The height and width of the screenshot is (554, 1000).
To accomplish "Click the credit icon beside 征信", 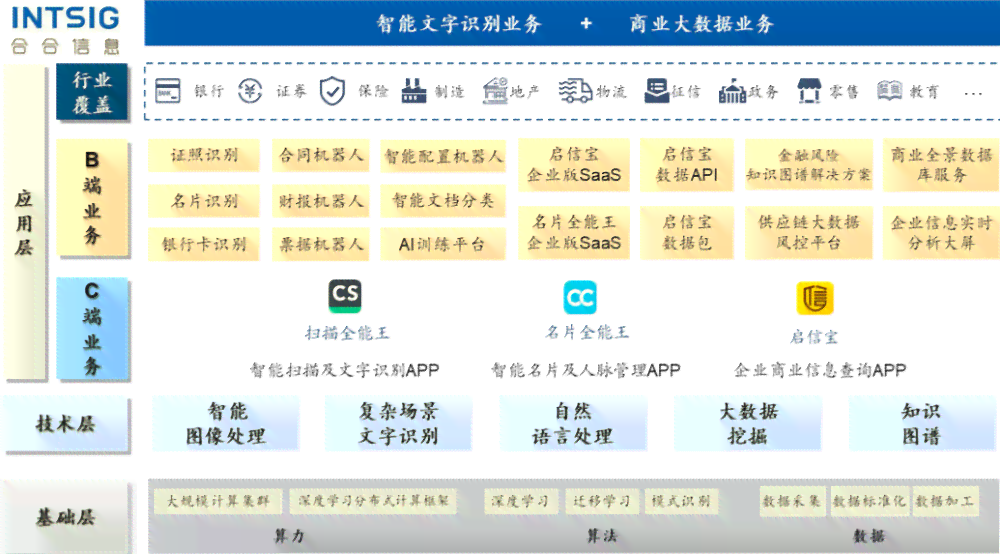I will [x=656, y=91].
